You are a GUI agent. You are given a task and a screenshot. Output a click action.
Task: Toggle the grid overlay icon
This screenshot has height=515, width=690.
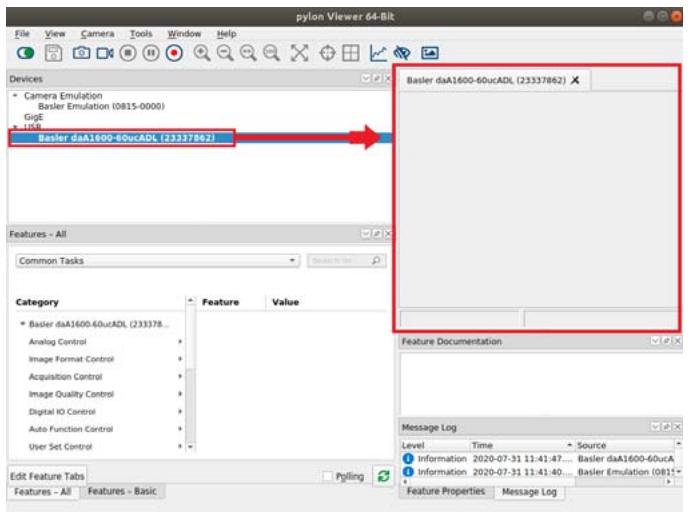[351, 53]
